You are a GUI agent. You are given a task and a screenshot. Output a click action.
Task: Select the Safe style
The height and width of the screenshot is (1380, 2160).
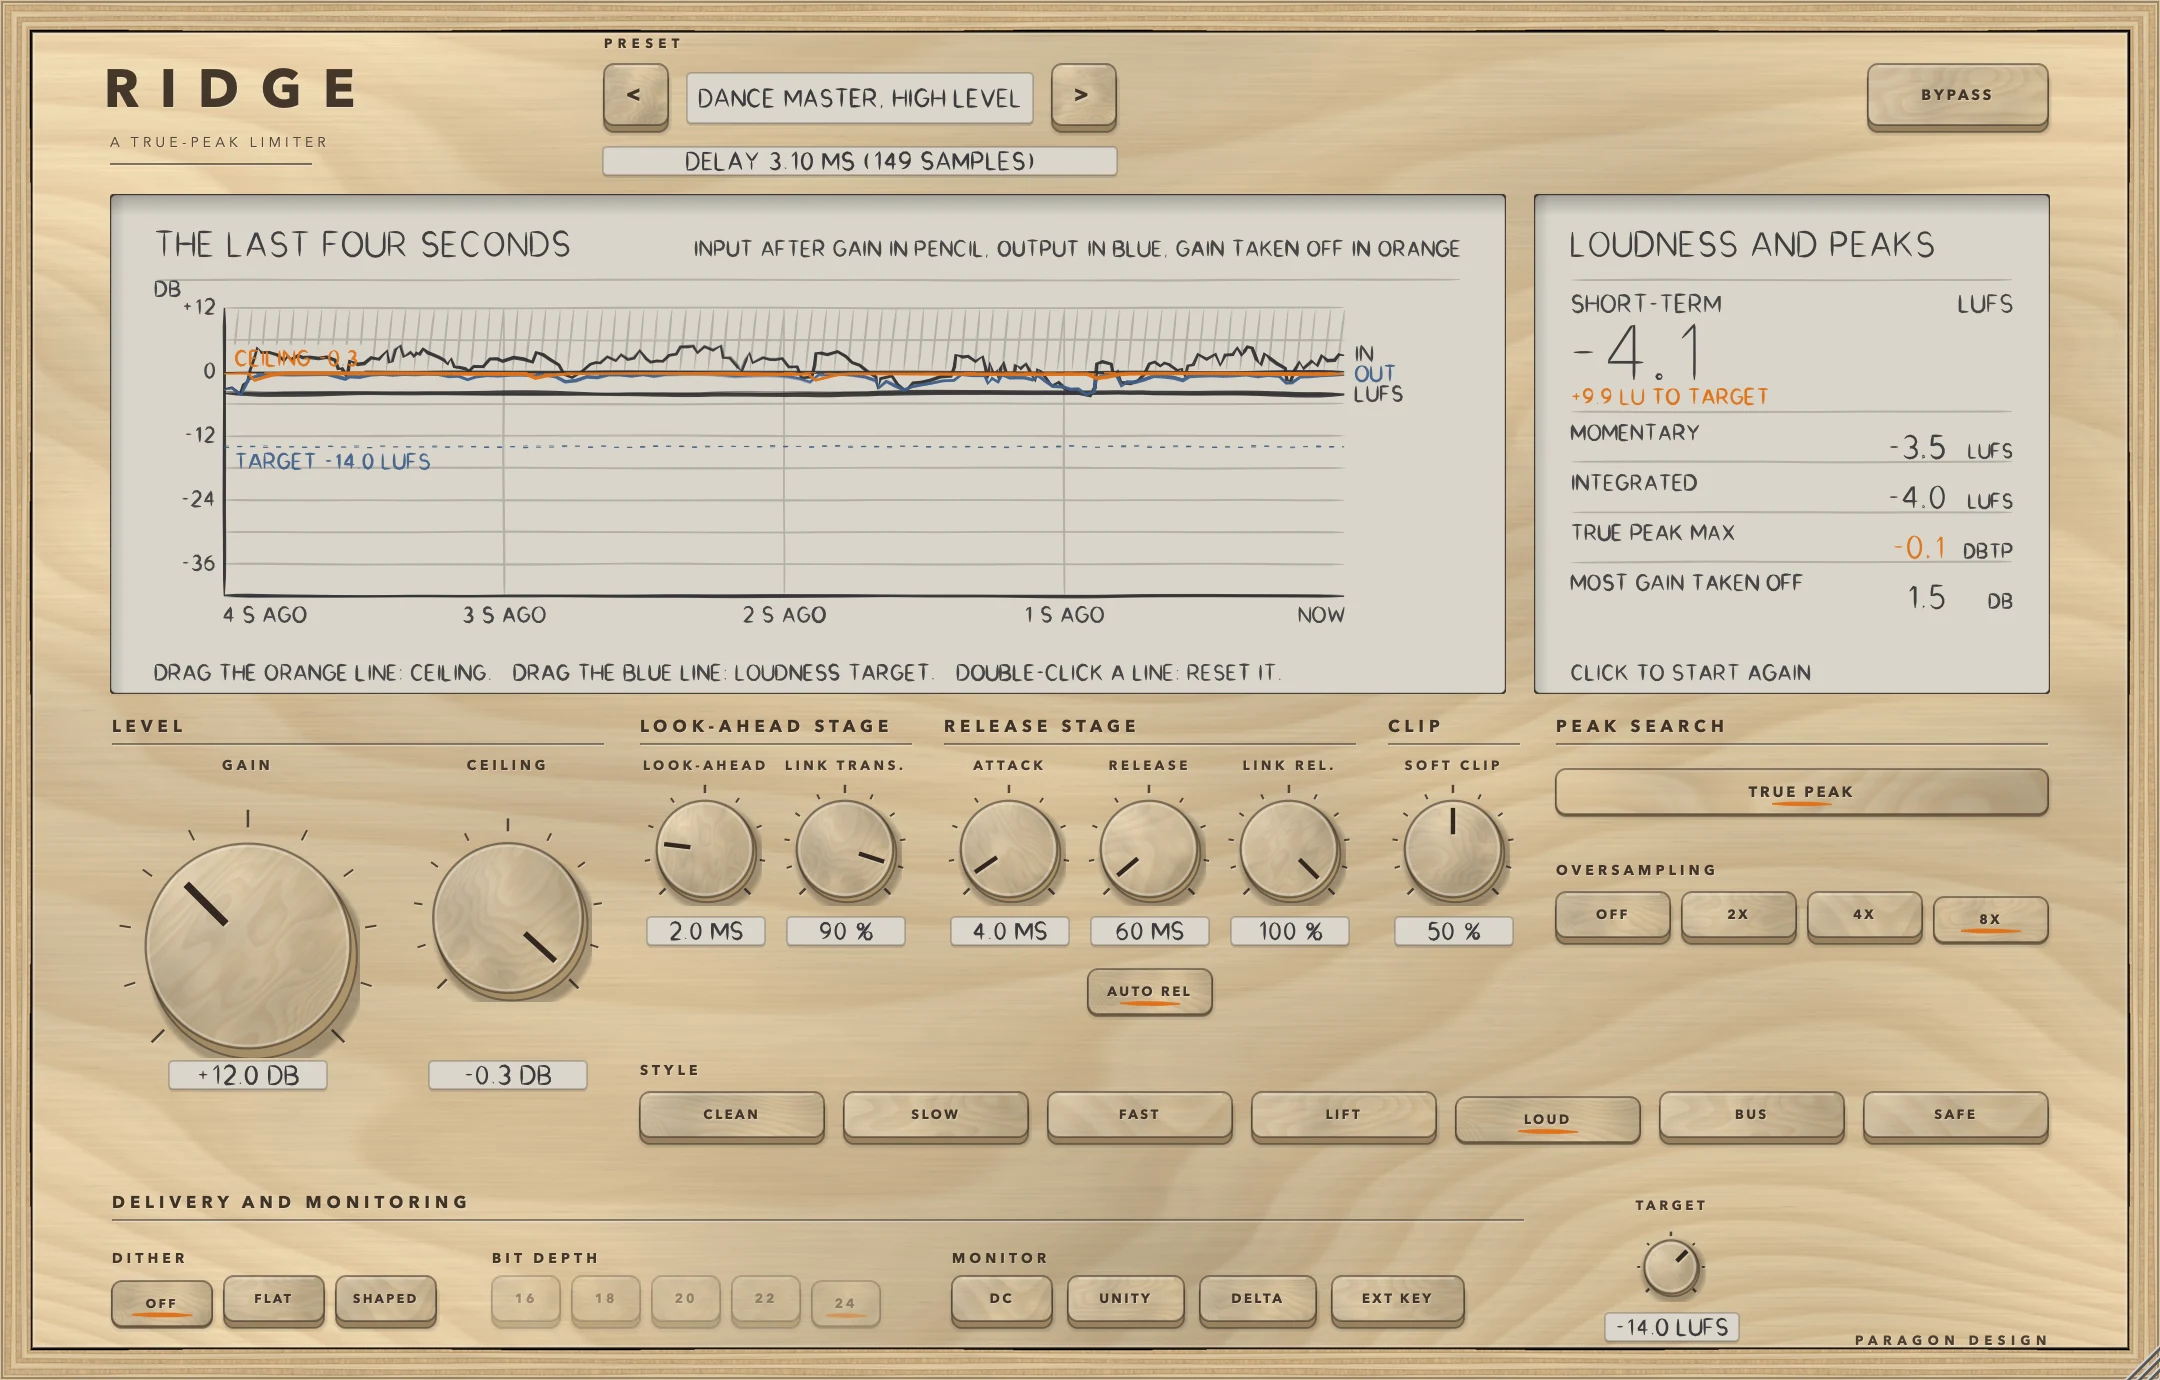(x=1955, y=1115)
